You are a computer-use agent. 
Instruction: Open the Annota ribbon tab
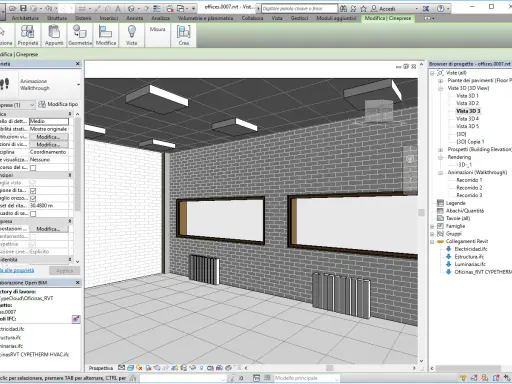[x=135, y=18]
